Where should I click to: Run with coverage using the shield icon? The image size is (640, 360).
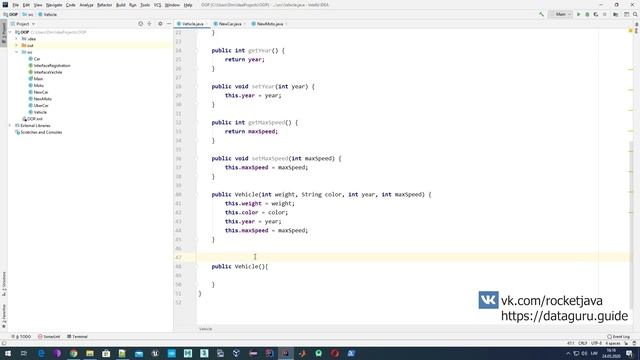pyautogui.click(x=596, y=14)
